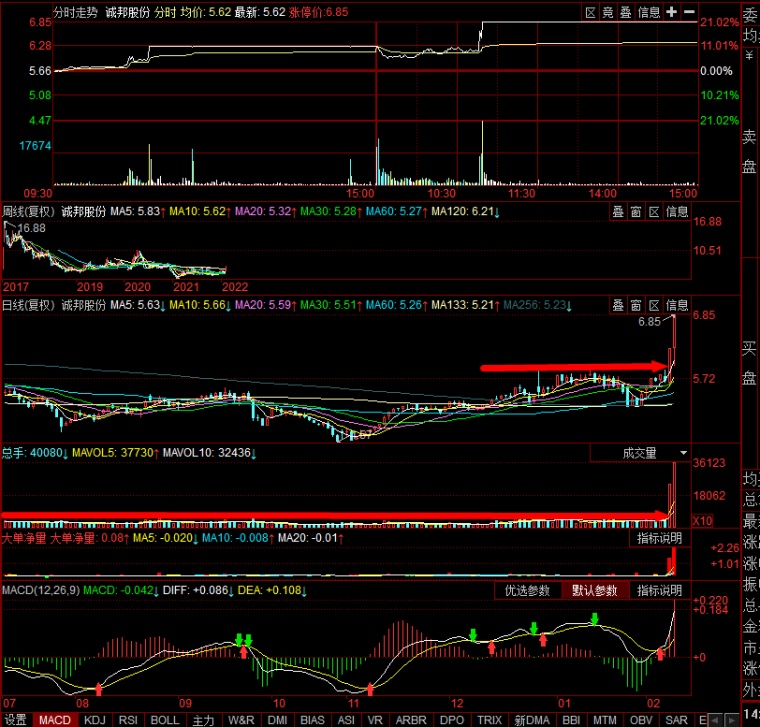Click the 竞 auction icon on intraday chart
The width and height of the screenshot is (760, 727).
coord(607,12)
